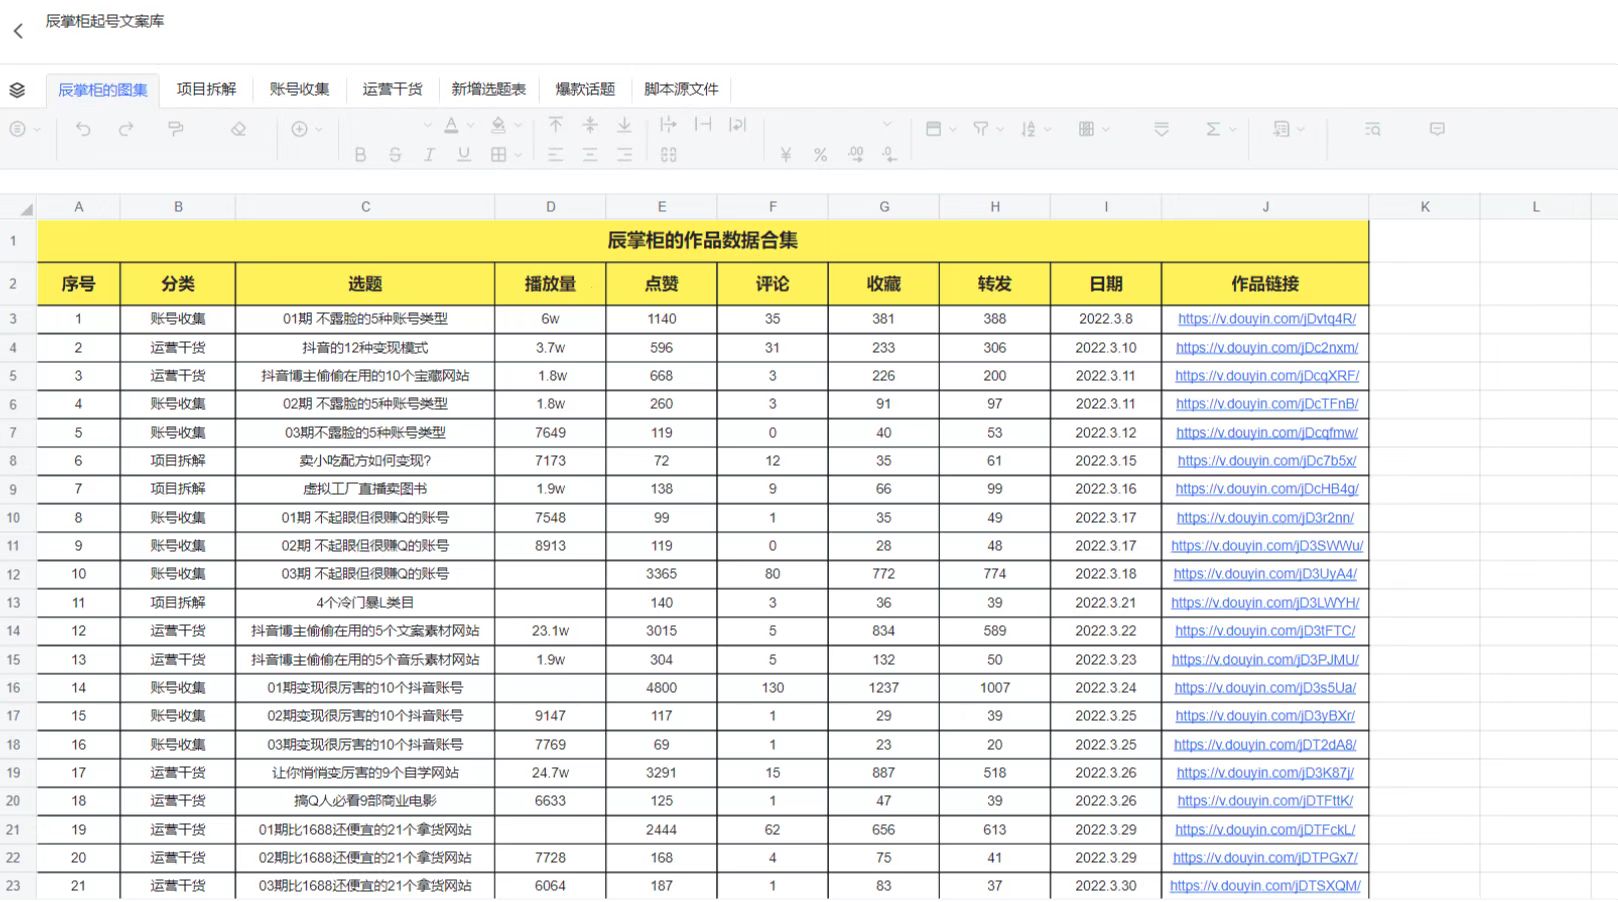This screenshot has width=1618, height=902.
Task: Select column C header
Action: point(365,207)
